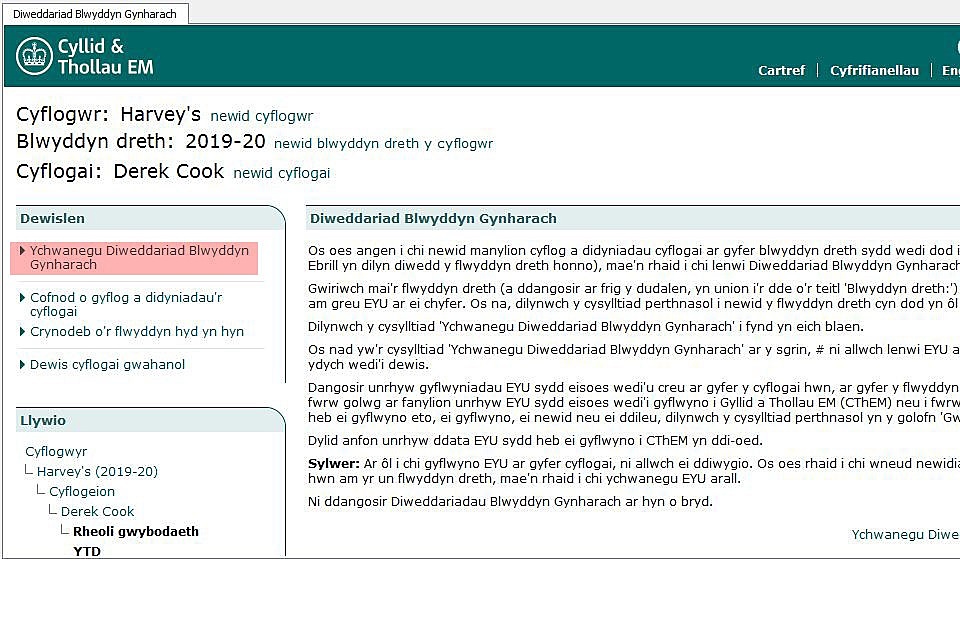Viewport: 960px width, 640px height.
Task: Open Cofnod o gyflog a didyniadau'r cyflogai
Action: 125,304
